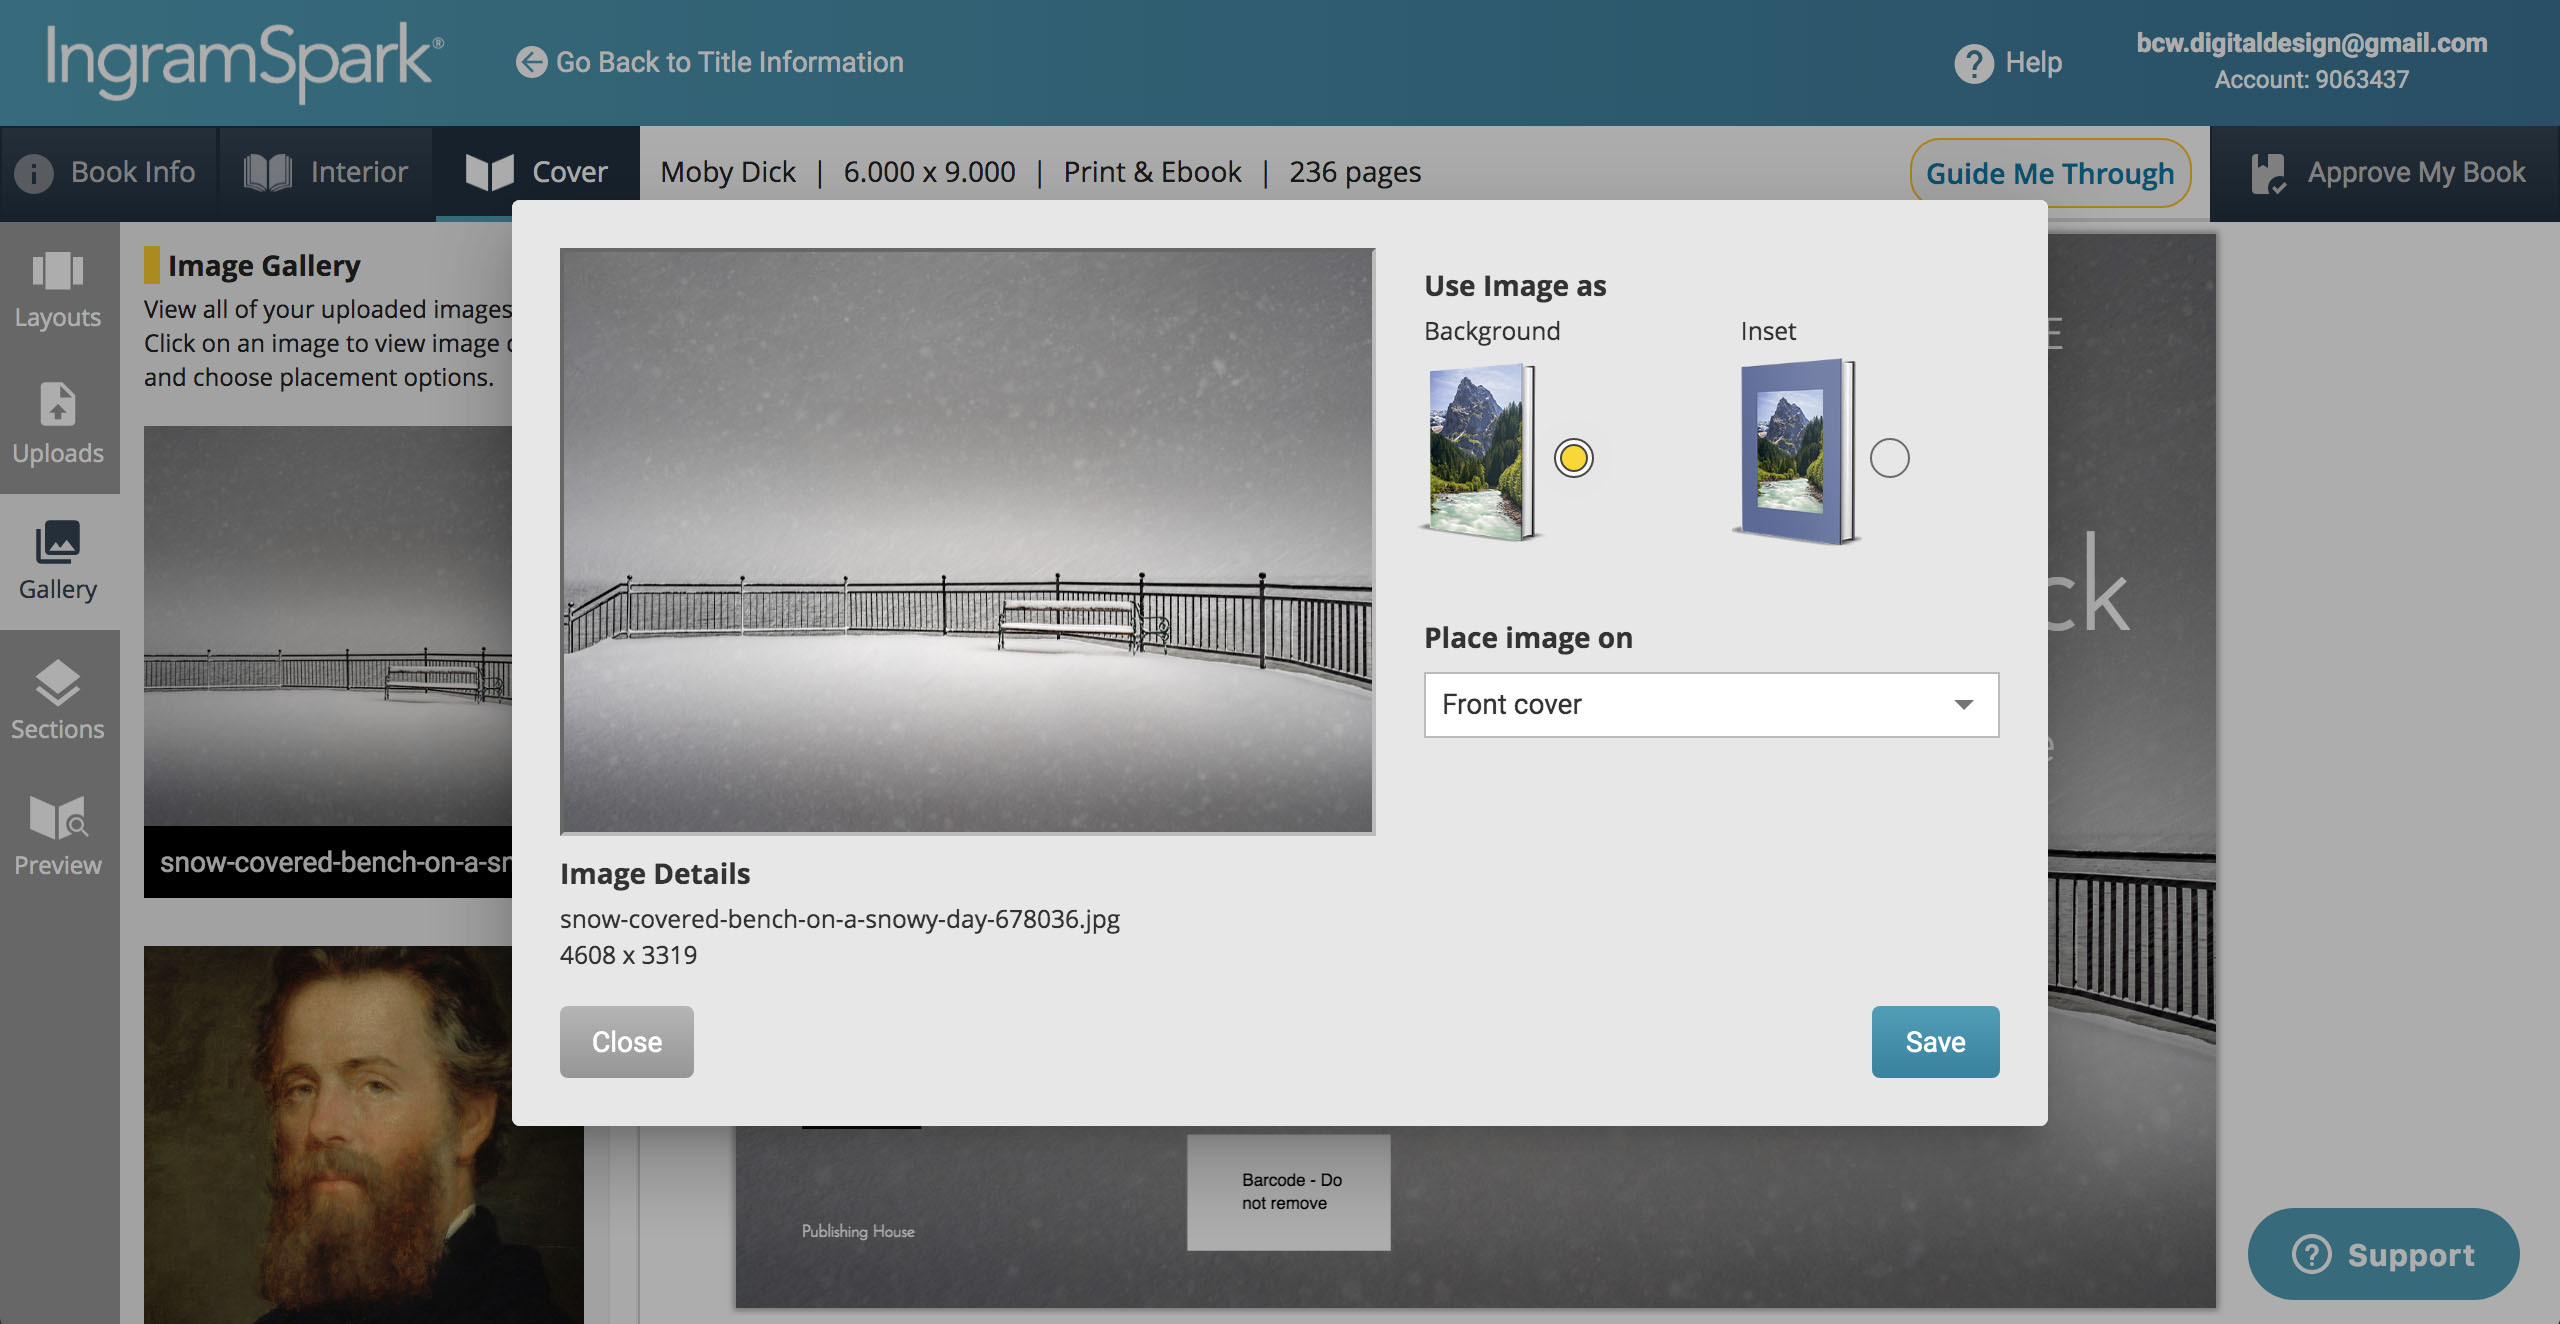Open the Support chat widget
Screen dimensions: 2560x1324
coord(2382,1254)
